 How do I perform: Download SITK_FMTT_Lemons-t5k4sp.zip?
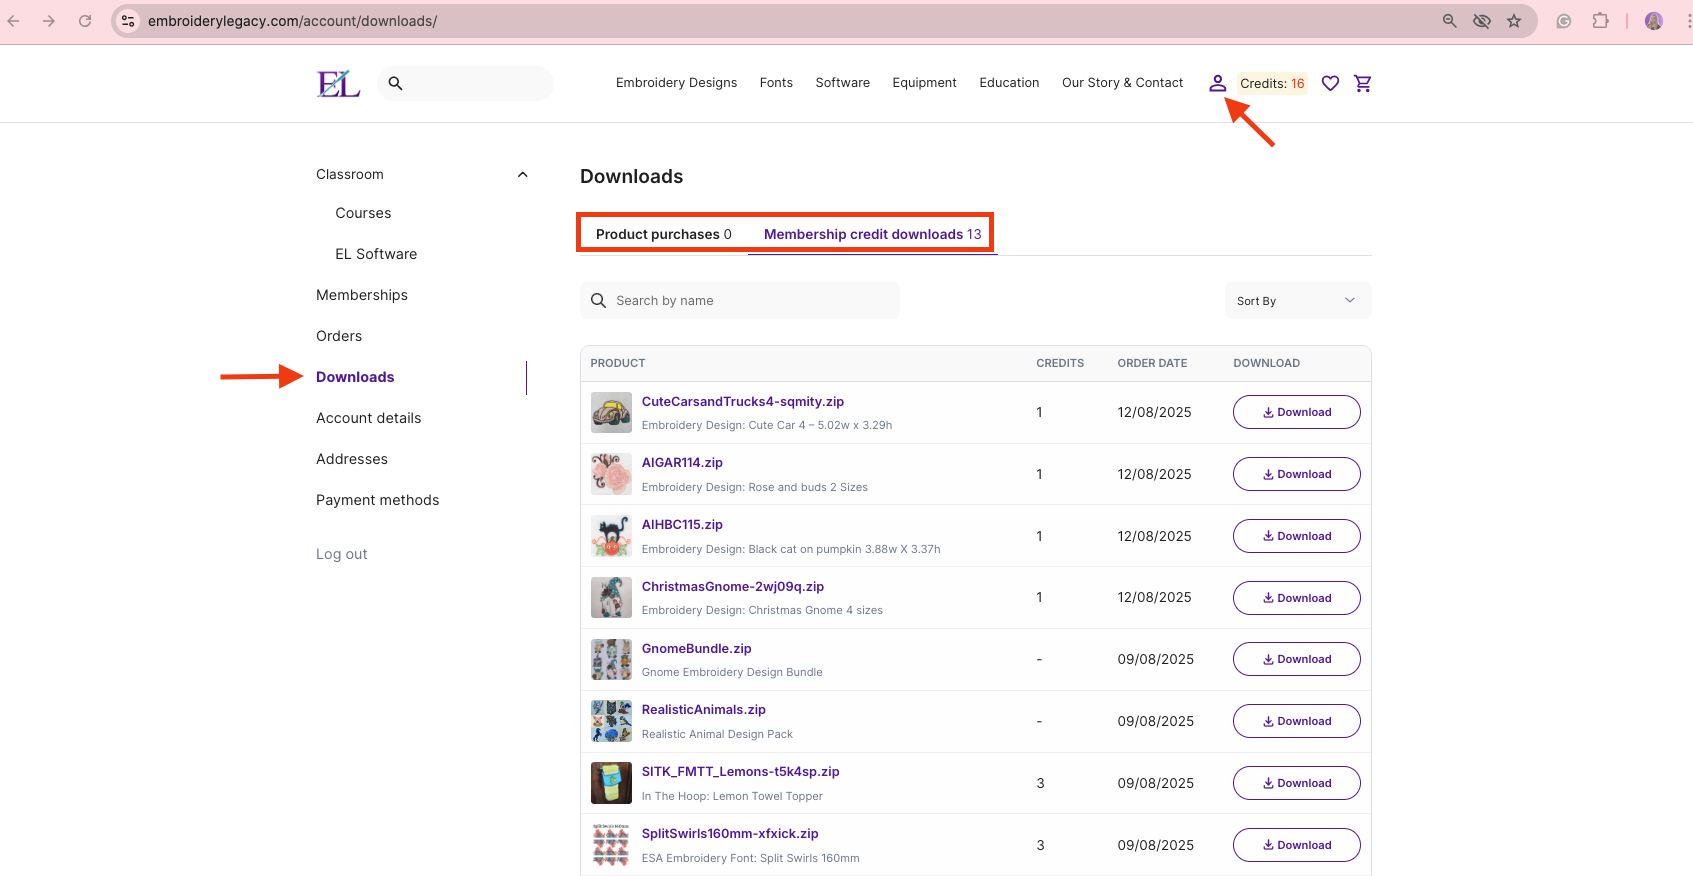coord(1296,783)
